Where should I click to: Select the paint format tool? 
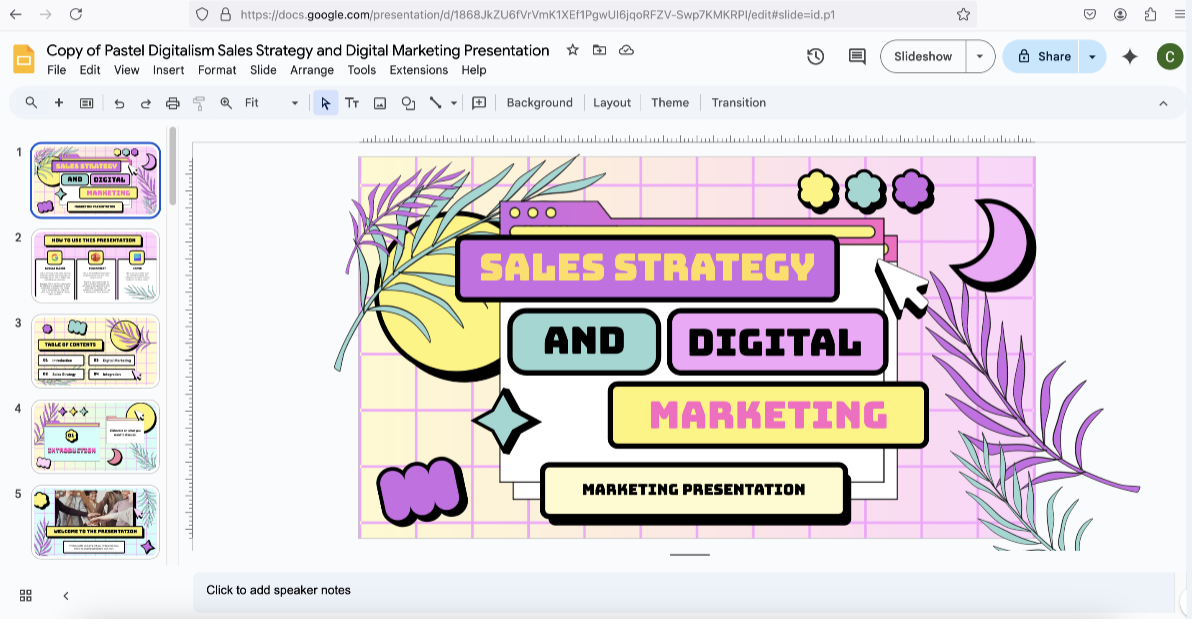point(199,103)
